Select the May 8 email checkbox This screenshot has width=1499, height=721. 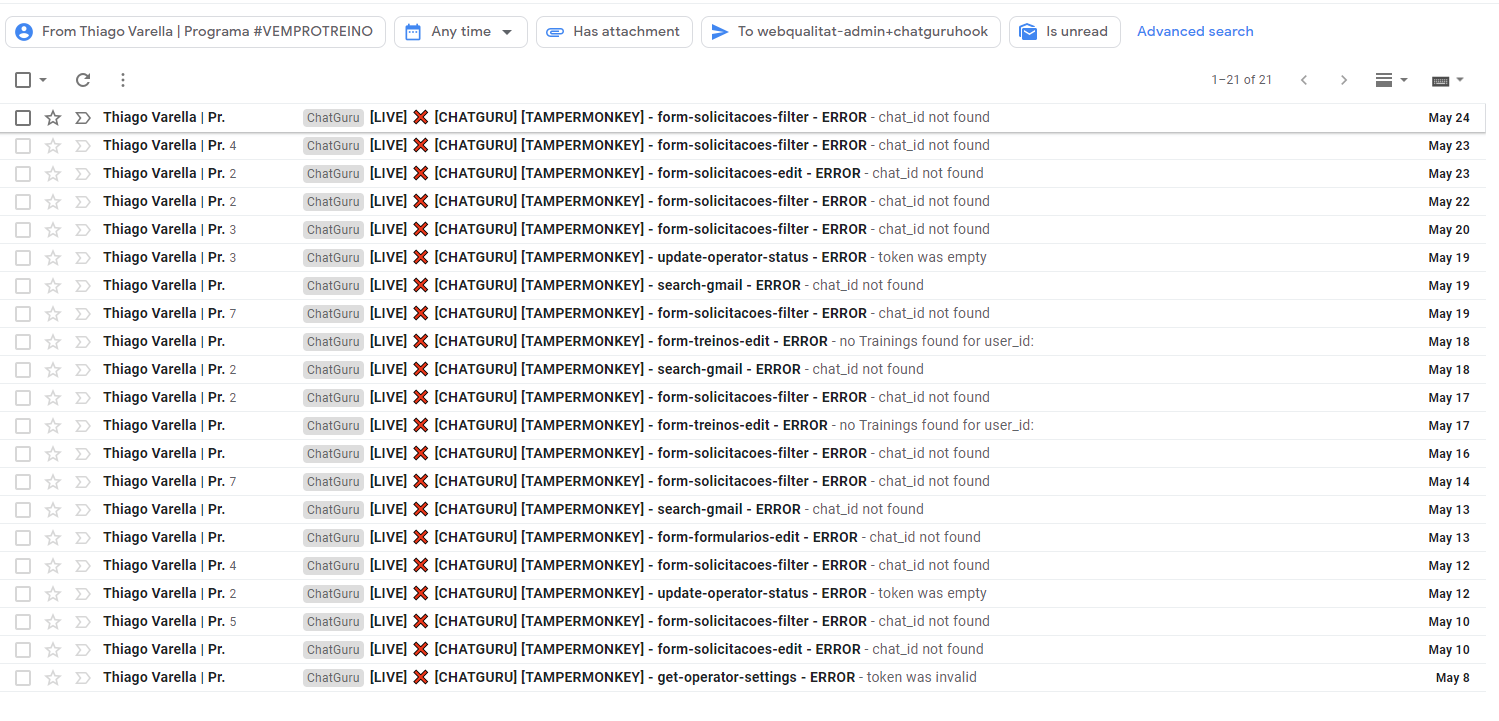click(23, 678)
